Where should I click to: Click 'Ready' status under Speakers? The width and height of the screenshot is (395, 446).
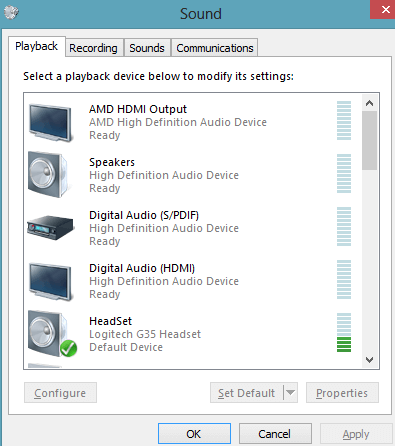[105, 188]
